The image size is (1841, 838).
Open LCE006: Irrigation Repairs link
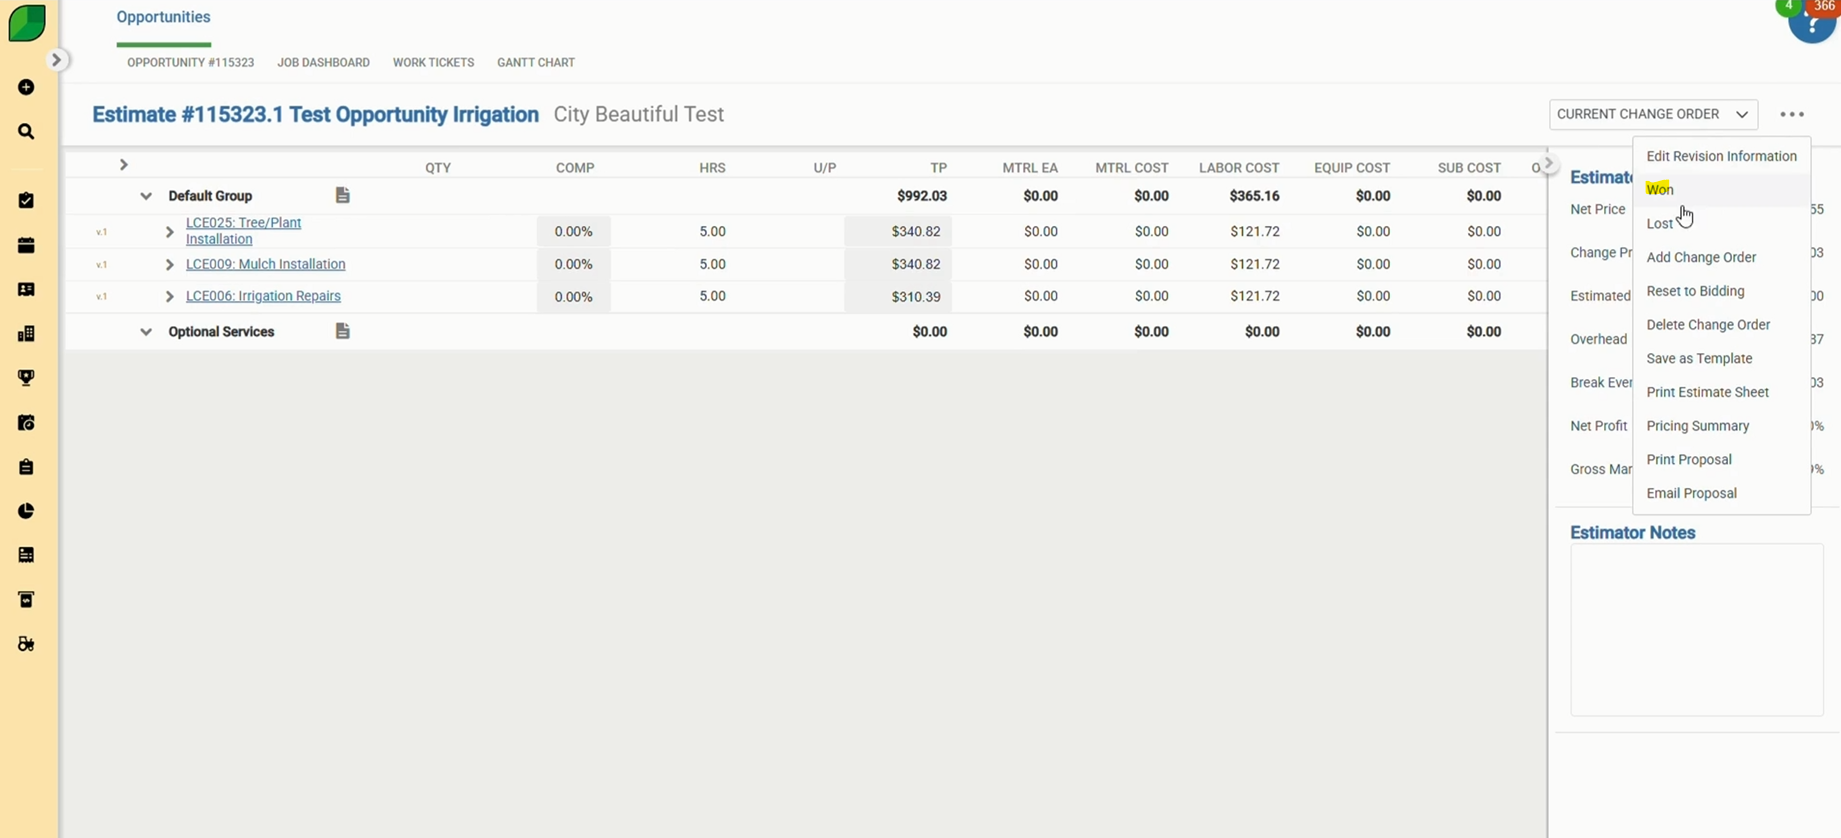pyautogui.click(x=263, y=296)
